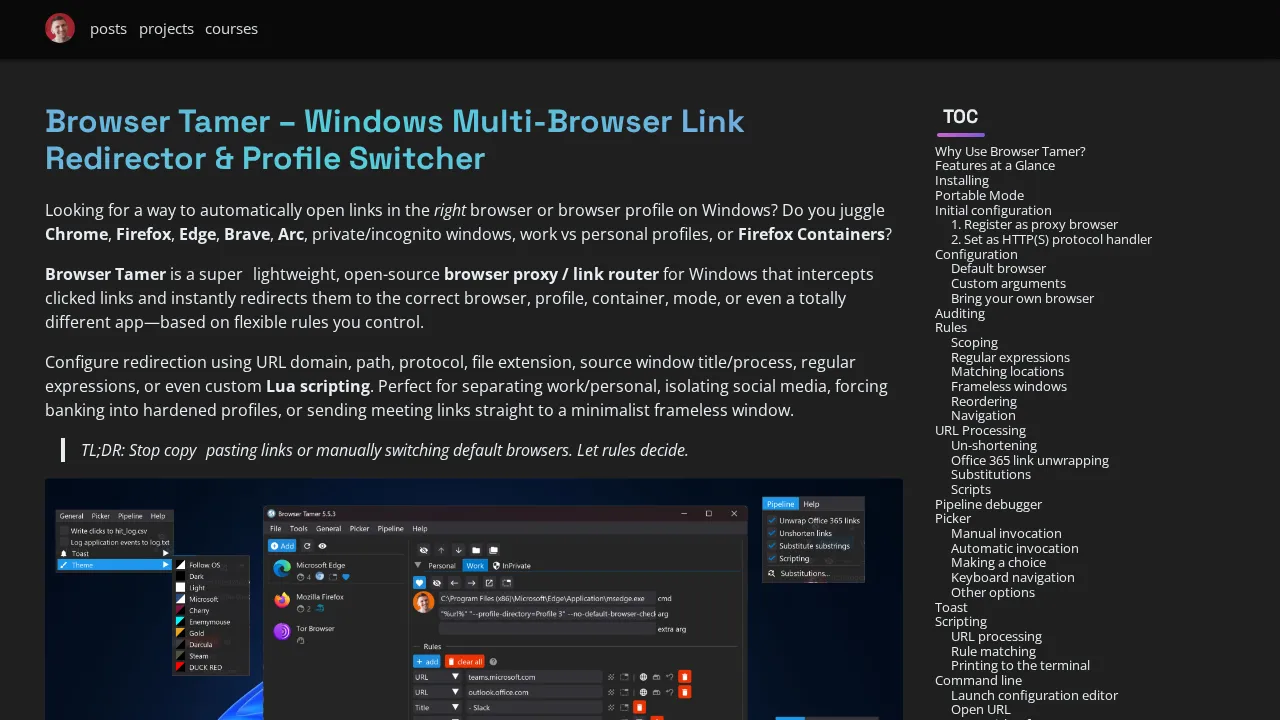Image resolution: width=1280 pixels, height=720 pixels.
Task: Open the posts page
Action: pos(108,29)
